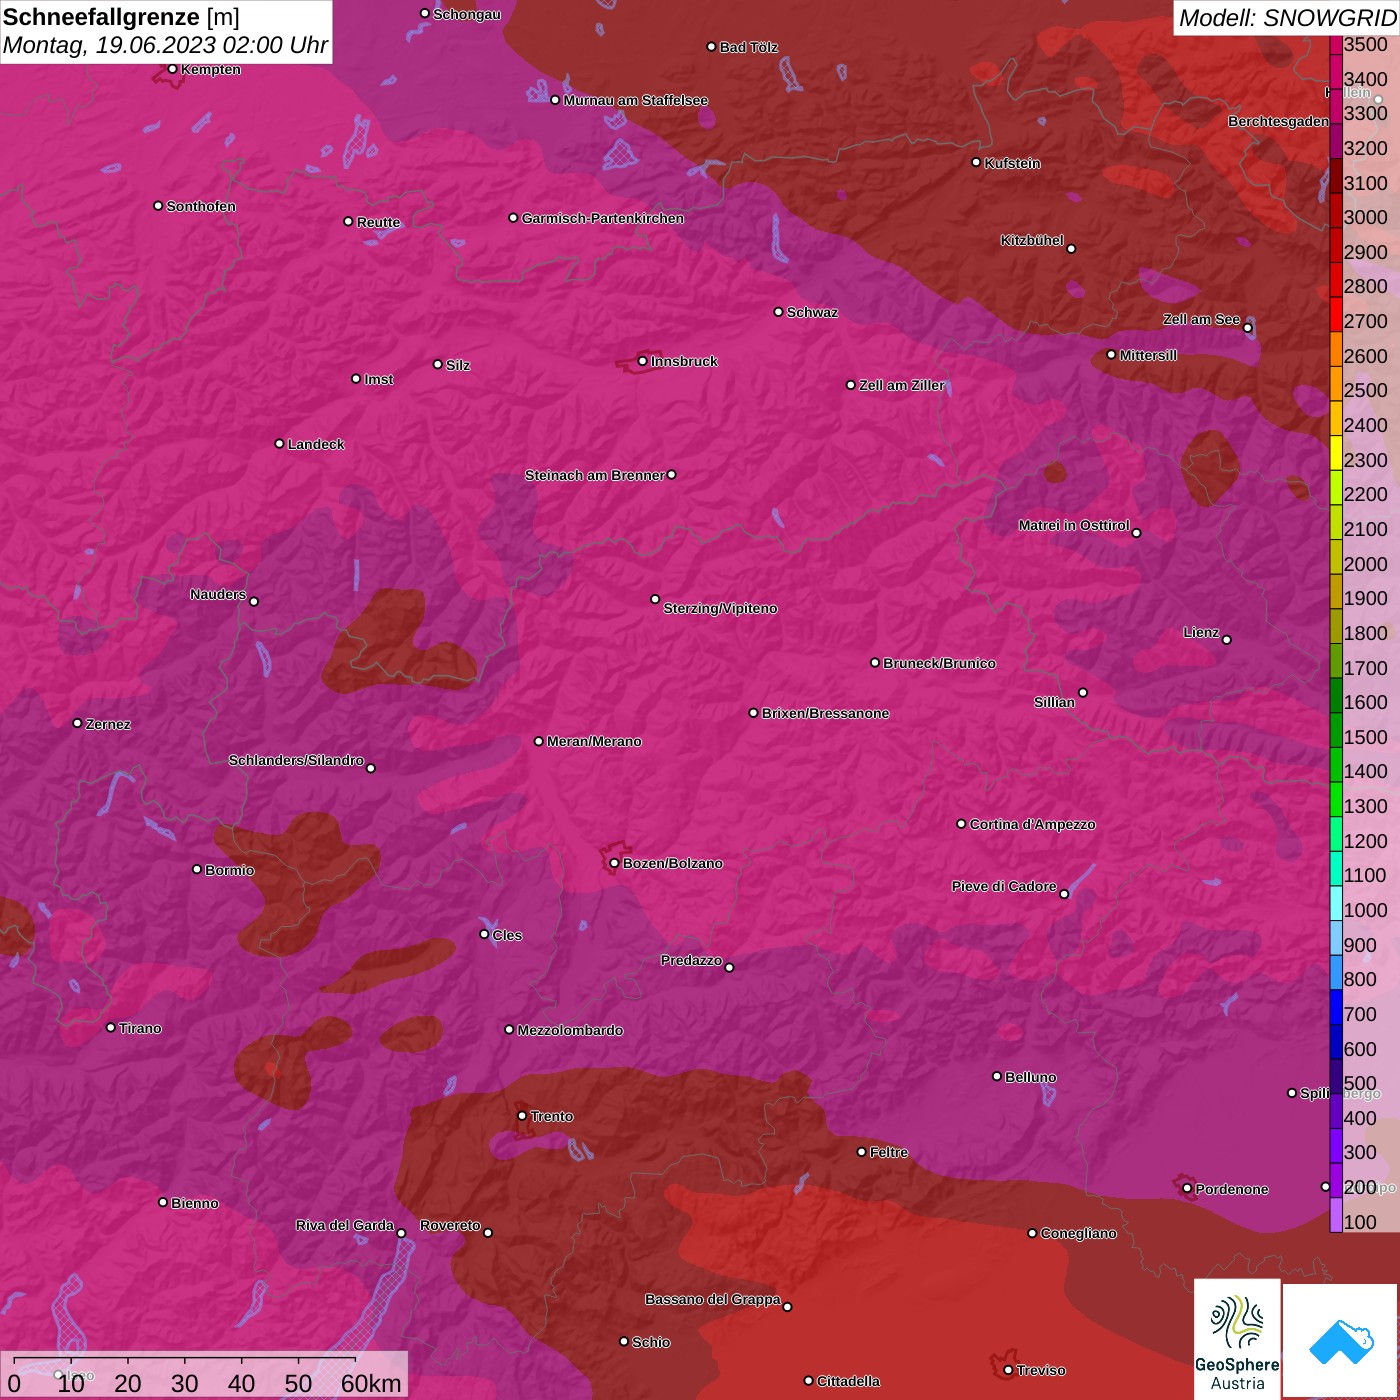Click the Reutte label
The image size is (1400, 1400).
coord(378,222)
